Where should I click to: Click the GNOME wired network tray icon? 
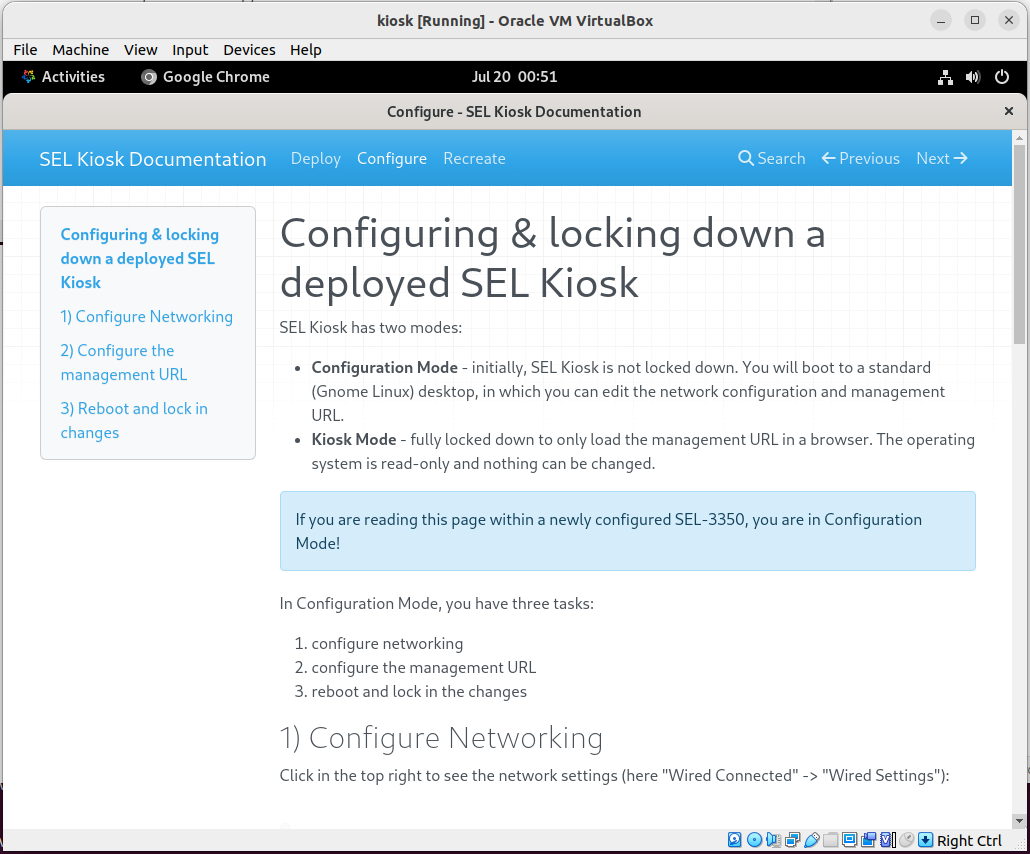click(x=945, y=78)
